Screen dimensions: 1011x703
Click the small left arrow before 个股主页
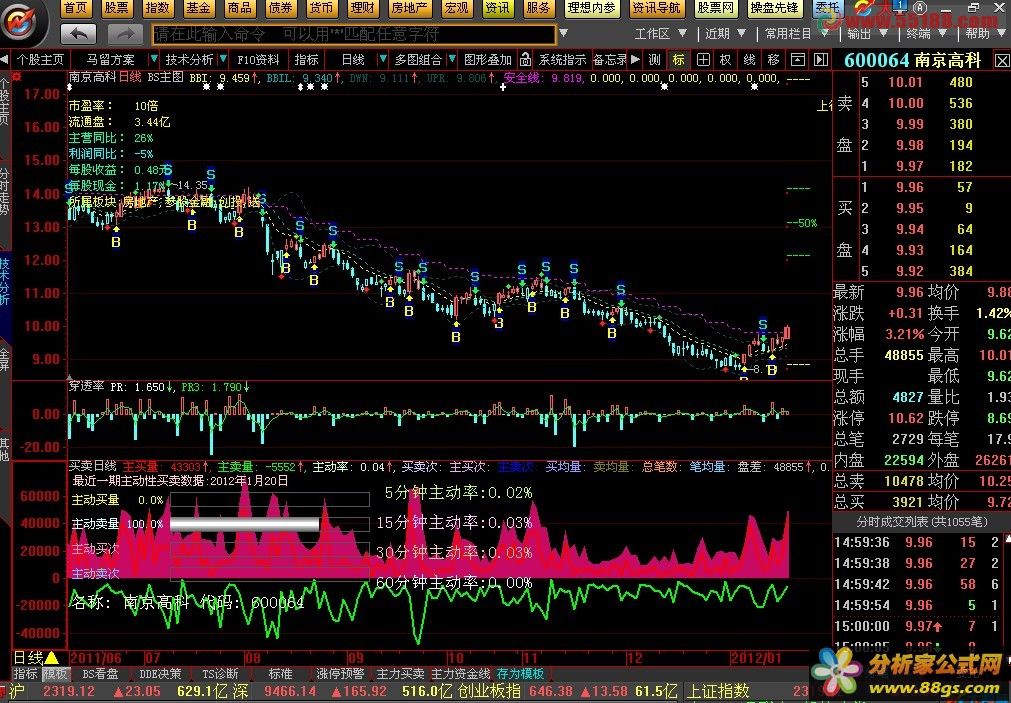pyautogui.click(x=5, y=60)
